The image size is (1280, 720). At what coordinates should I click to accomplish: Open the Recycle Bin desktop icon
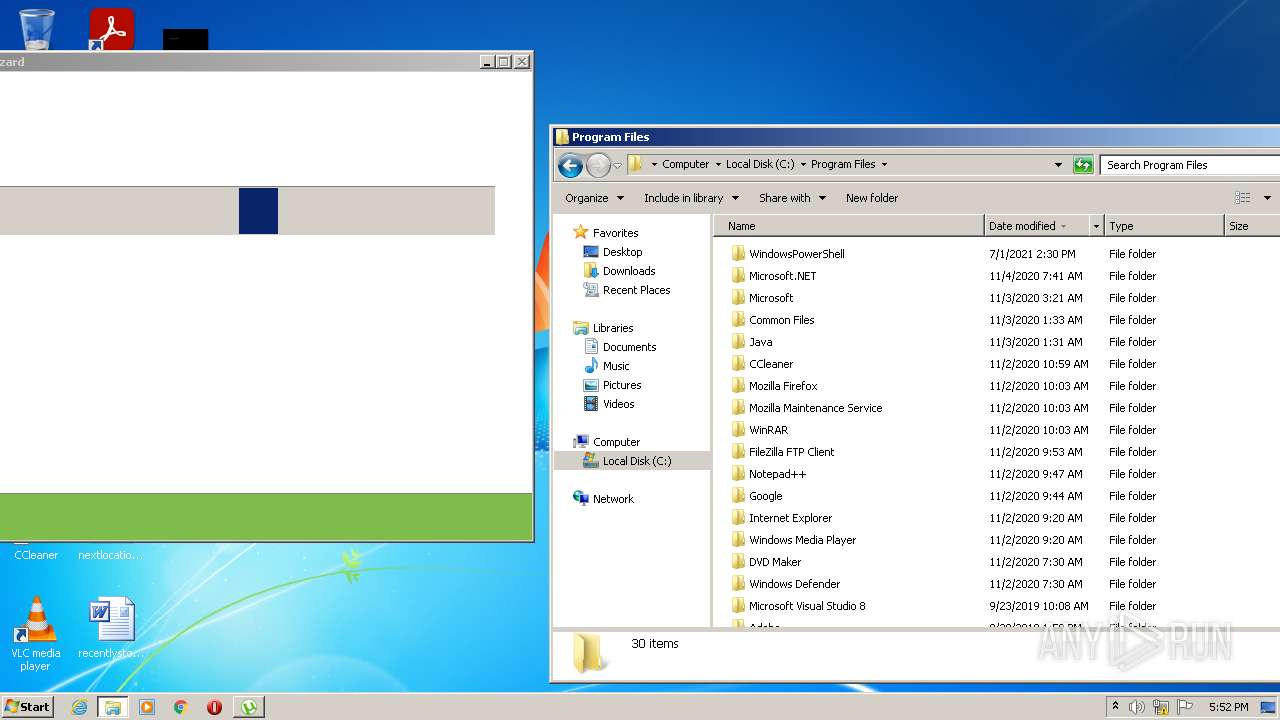37,29
